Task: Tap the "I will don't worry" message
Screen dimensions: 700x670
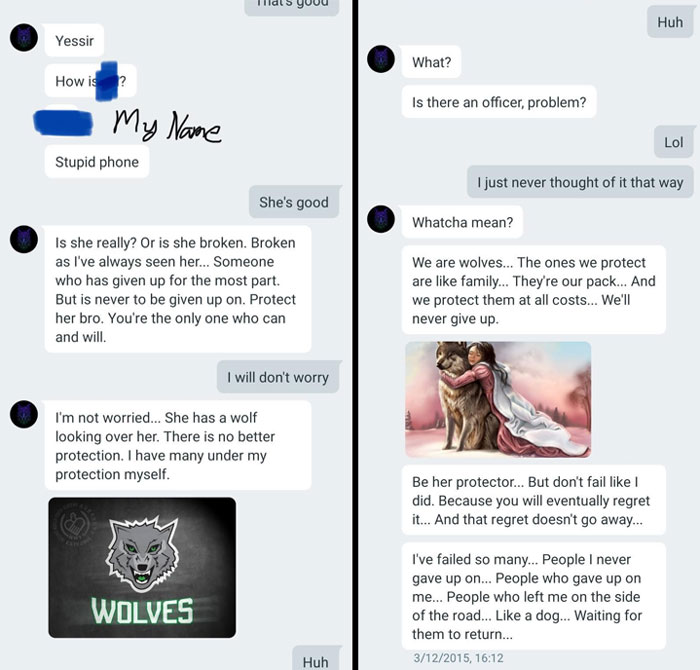Action: pyautogui.click(x=278, y=377)
